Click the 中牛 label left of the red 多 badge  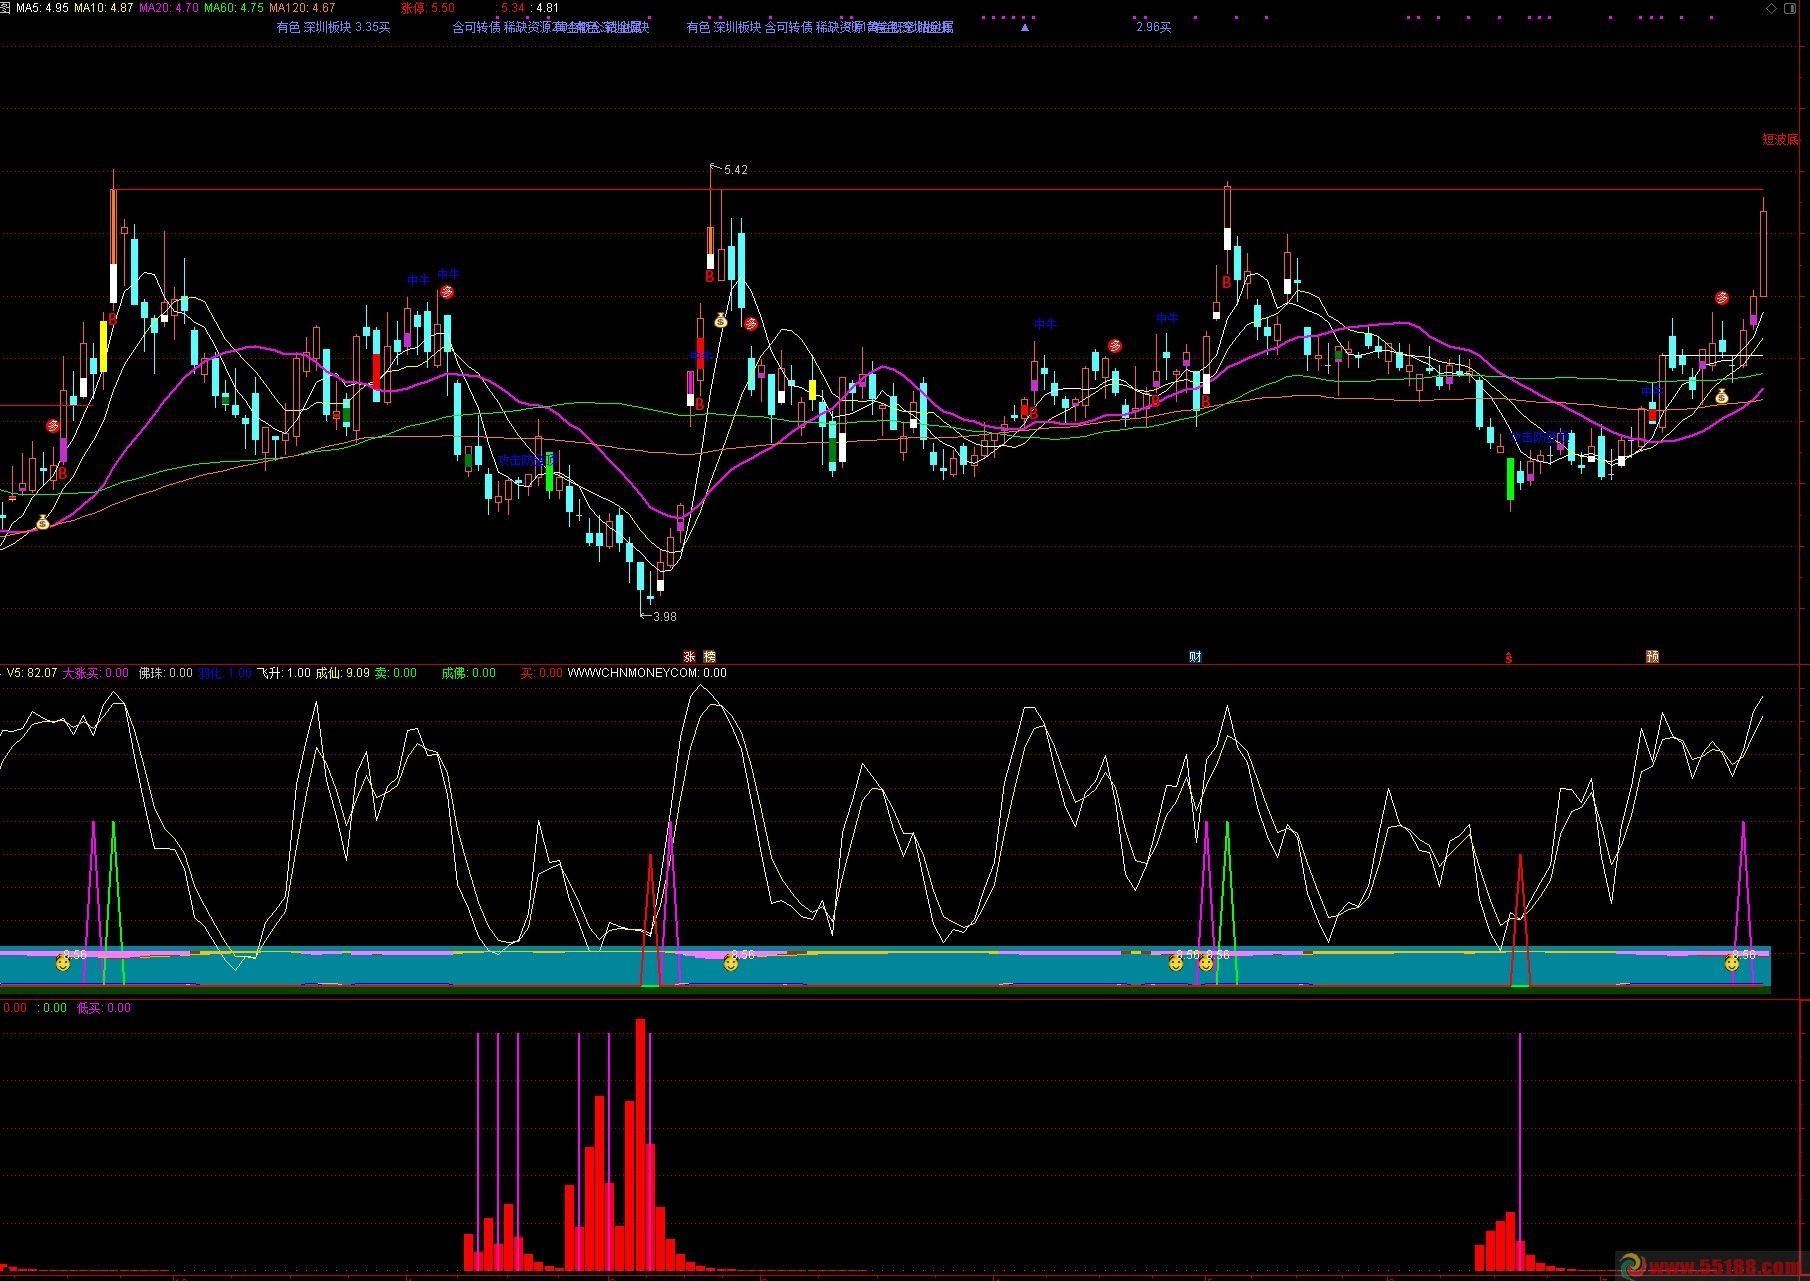pos(418,280)
